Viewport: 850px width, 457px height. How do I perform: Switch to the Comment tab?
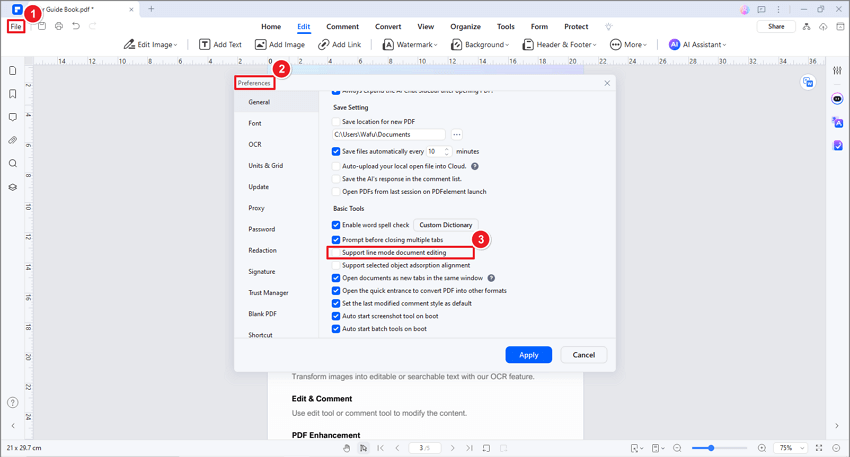342,27
